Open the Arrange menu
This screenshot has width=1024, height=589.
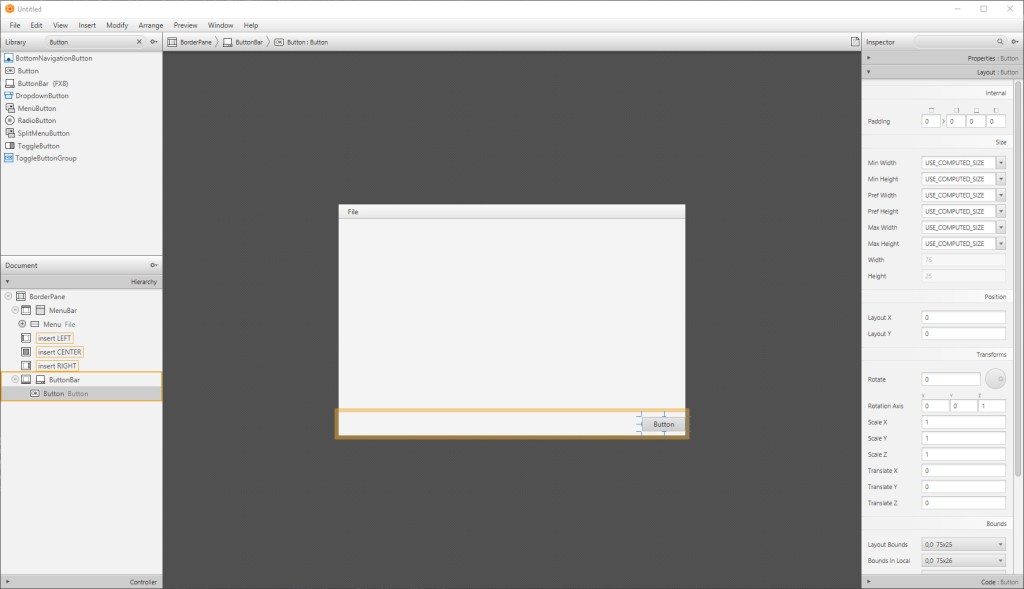(x=151, y=25)
